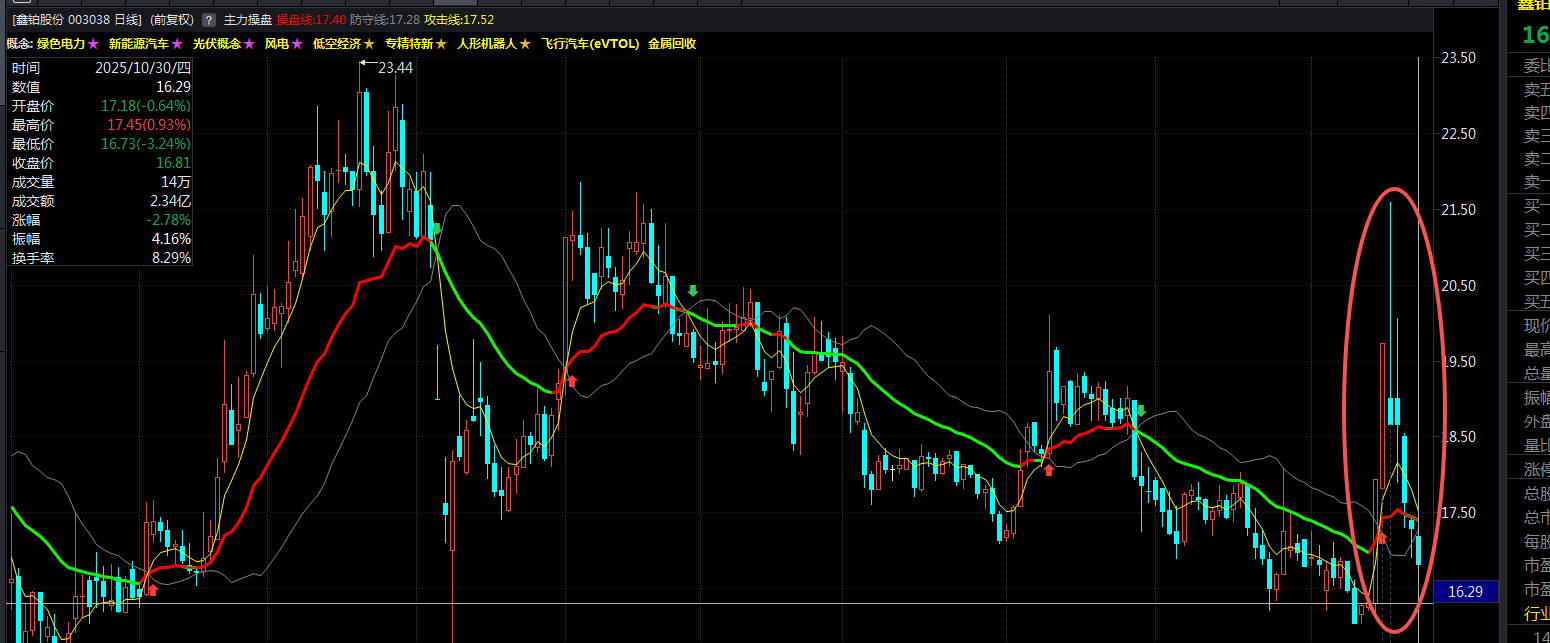Click the green sell arrow near 20.50 level

[x=692, y=291]
